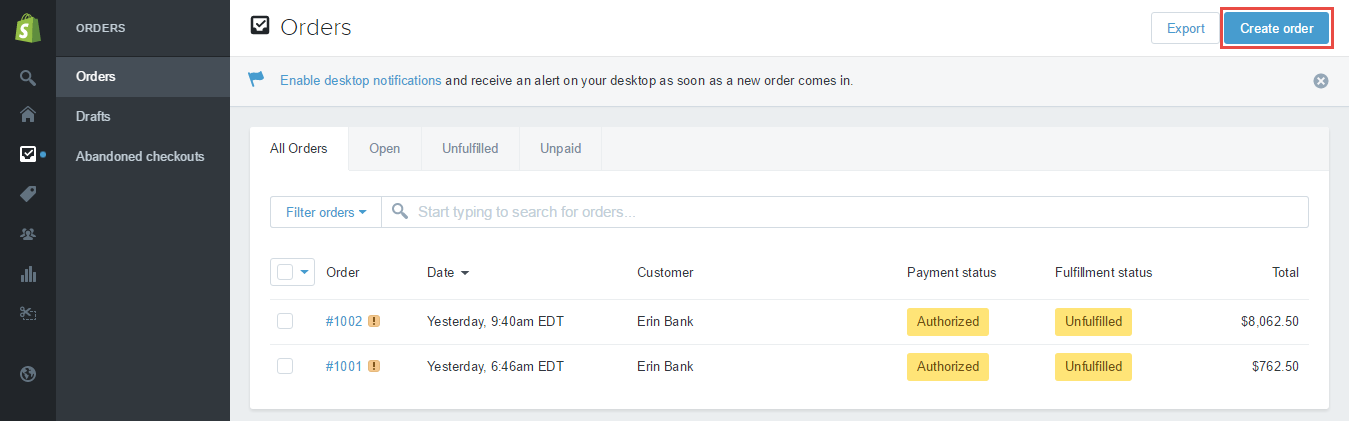Sort by the Date column header
Screen dimensions: 1349x421
(448, 272)
